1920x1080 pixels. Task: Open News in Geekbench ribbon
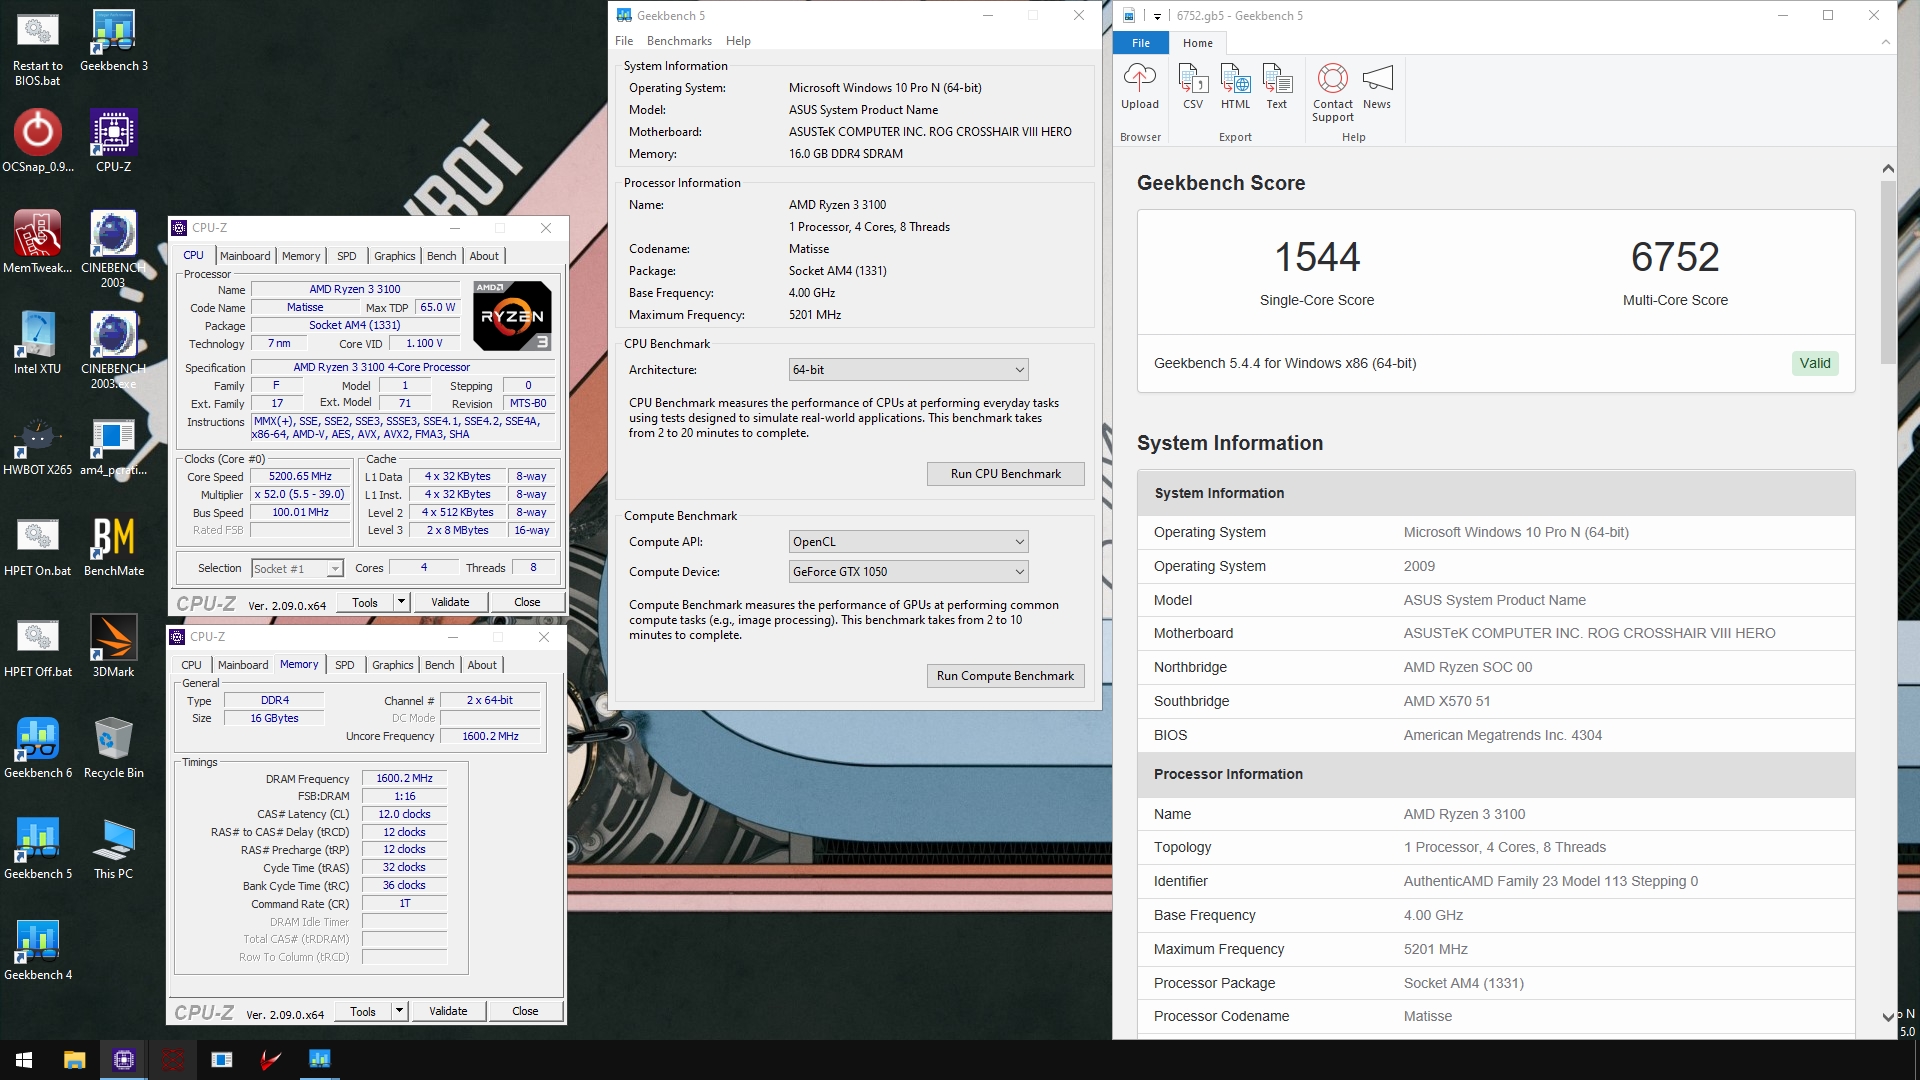1377,86
